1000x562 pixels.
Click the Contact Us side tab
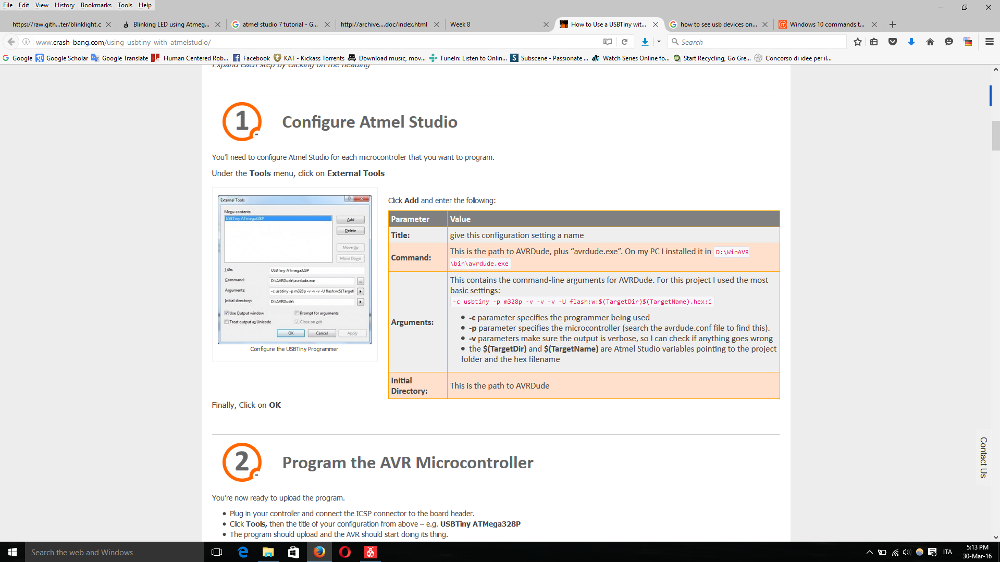pos(983,457)
